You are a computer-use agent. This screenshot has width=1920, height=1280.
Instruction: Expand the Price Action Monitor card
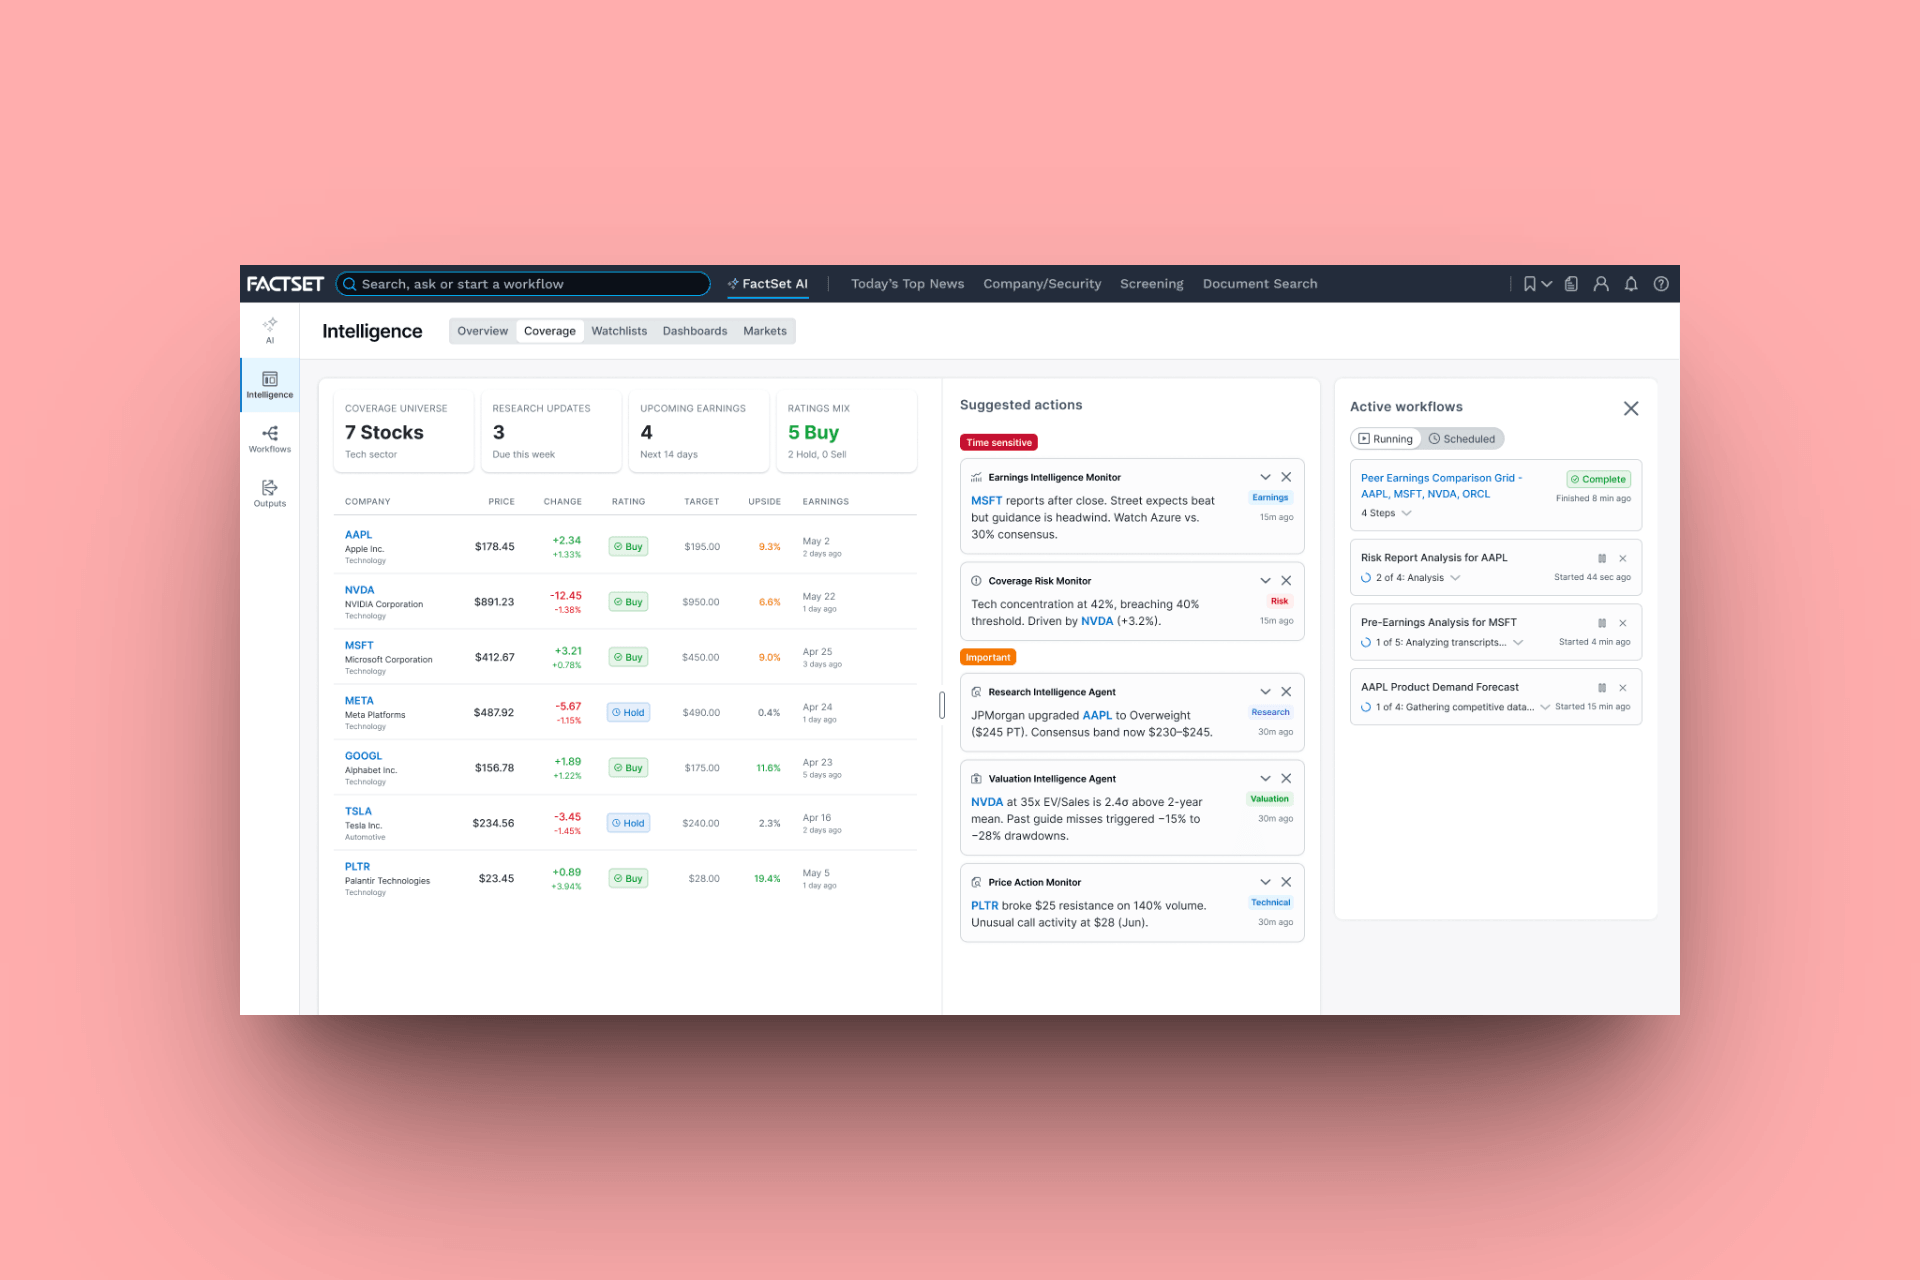(x=1265, y=882)
